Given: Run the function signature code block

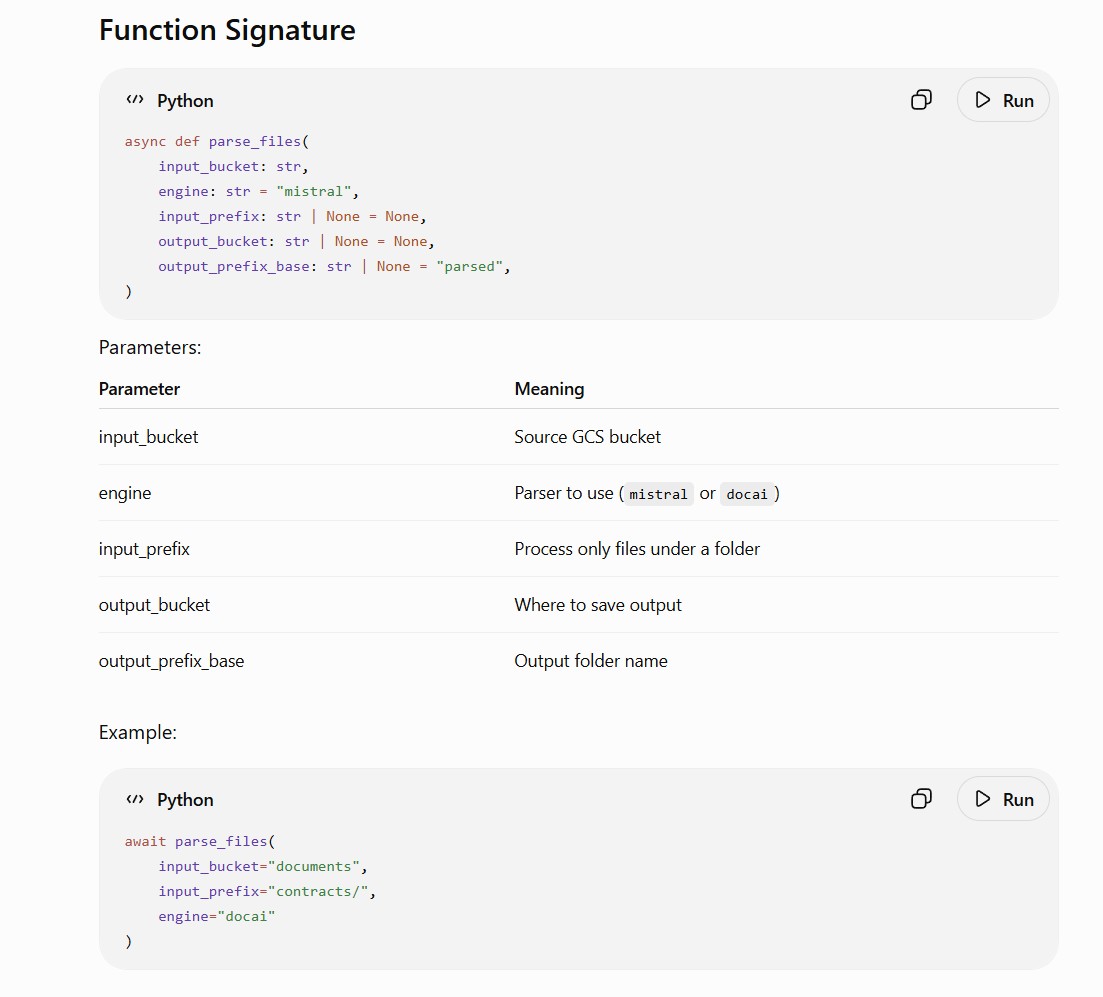Looking at the screenshot, I should click(x=1003, y=100).
